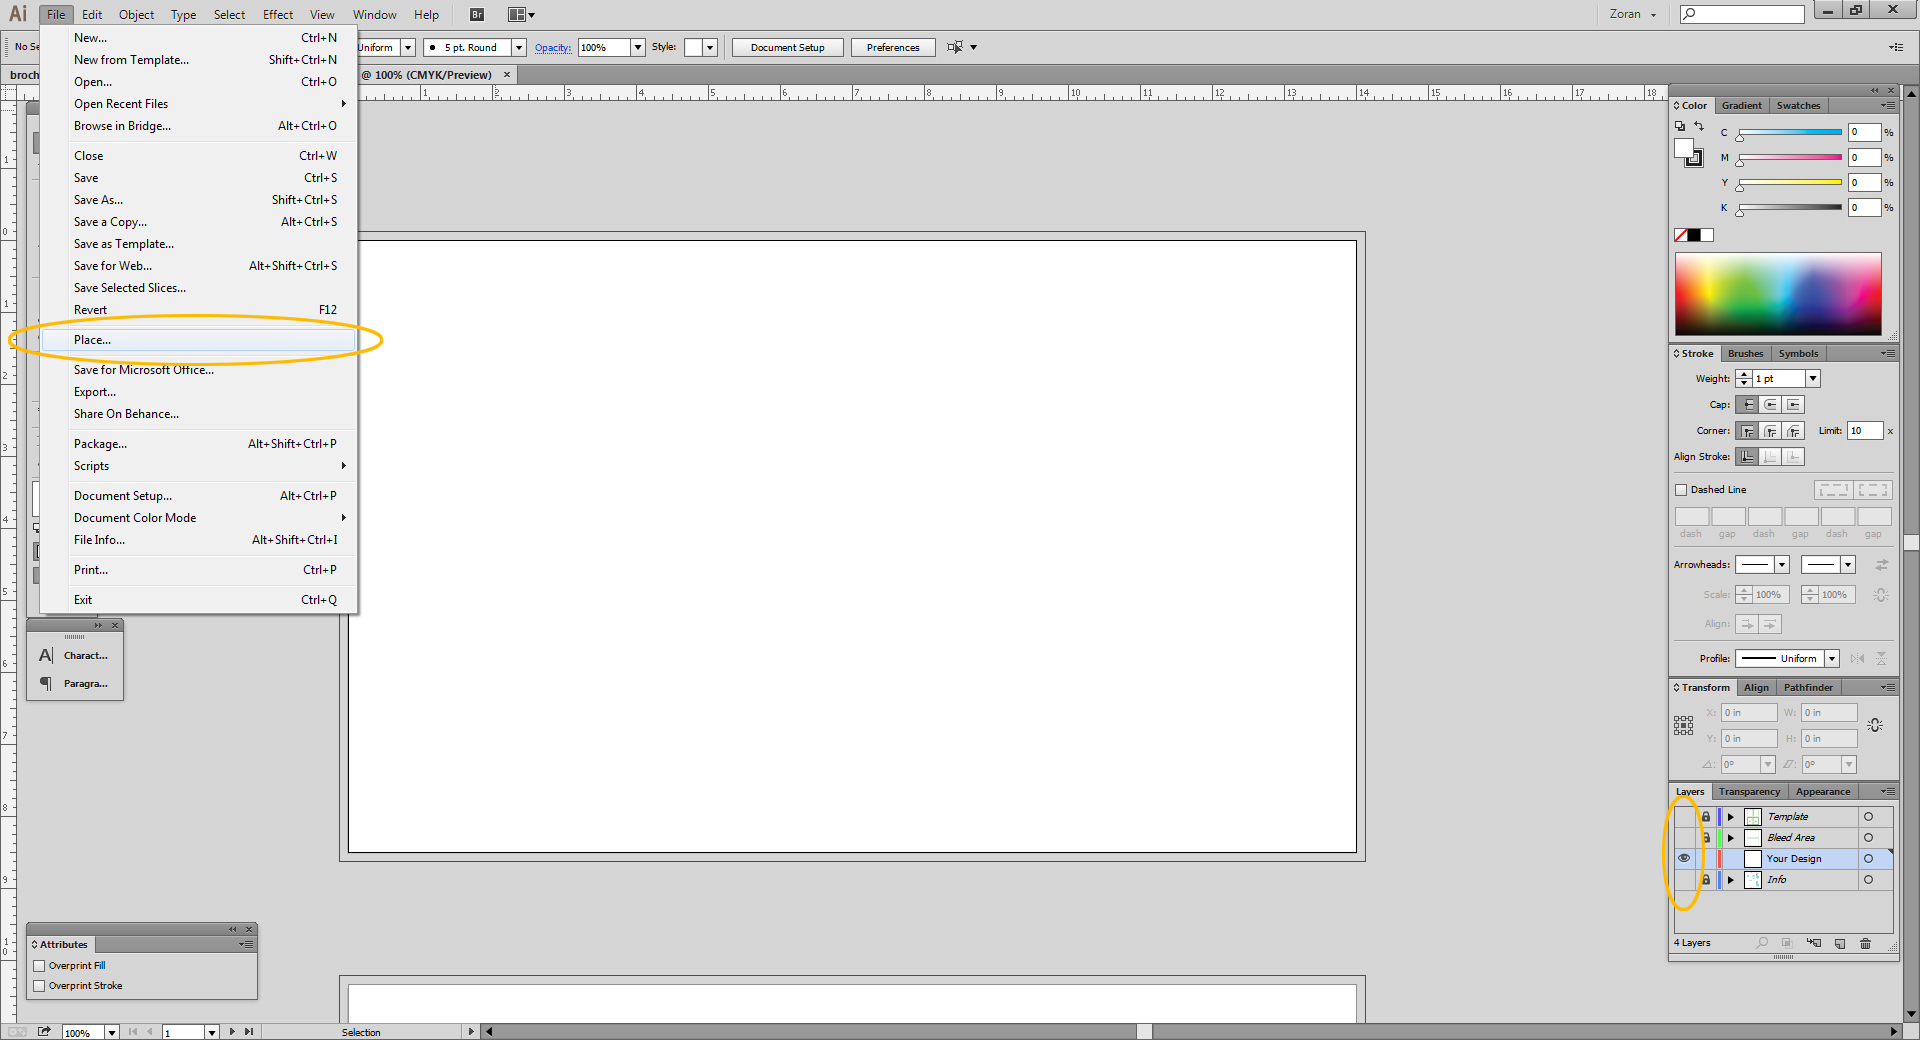Open the Opacity 100% dropdown in control bar
Viewport: 1920px width, 1040px height.
tap(638, 47)
